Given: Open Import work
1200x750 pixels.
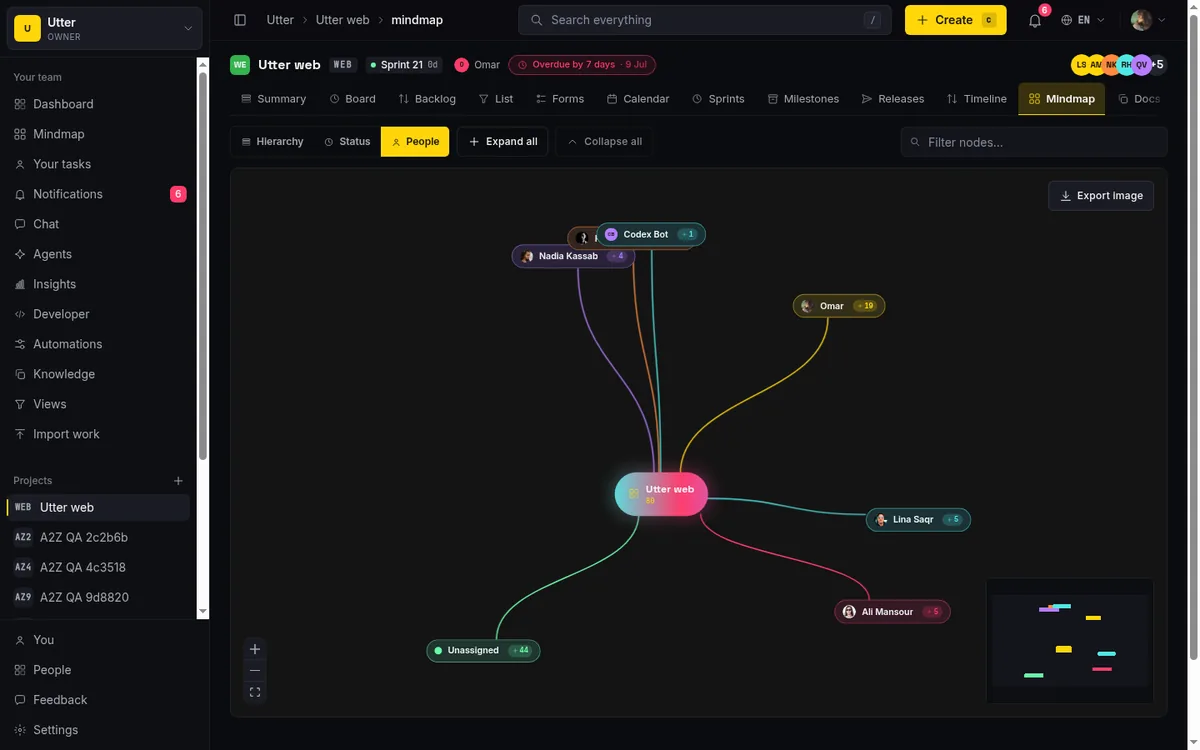Looking at the screenshot, I should (100, 434).
